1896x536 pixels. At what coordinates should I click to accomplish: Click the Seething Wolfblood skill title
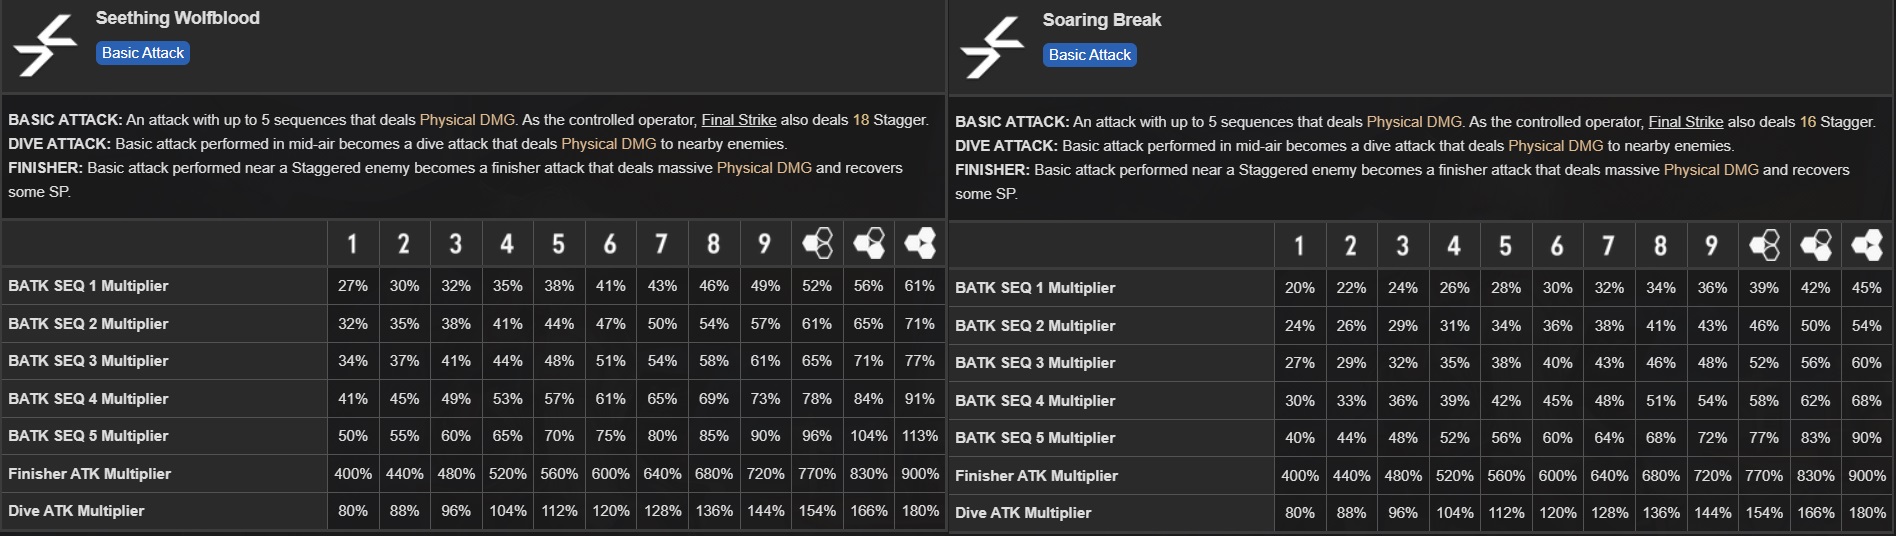click(178, 18)
